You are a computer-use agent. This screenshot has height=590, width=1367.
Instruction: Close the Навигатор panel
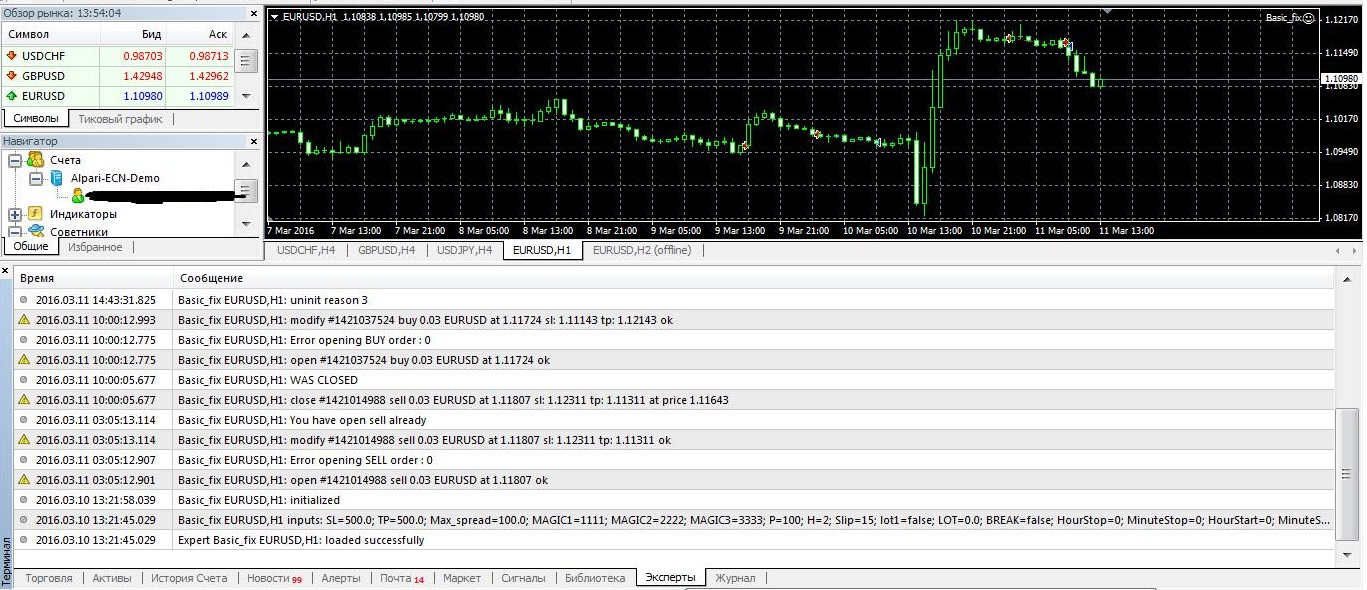click(253, 141)
